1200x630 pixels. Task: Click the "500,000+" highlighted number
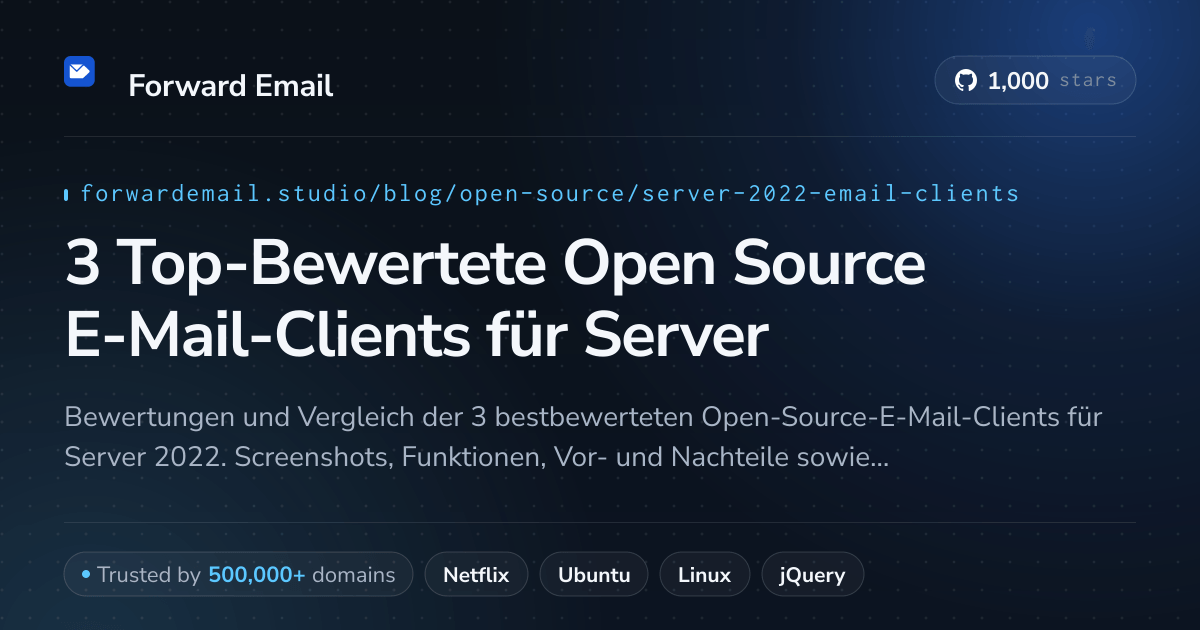point(257,575)
